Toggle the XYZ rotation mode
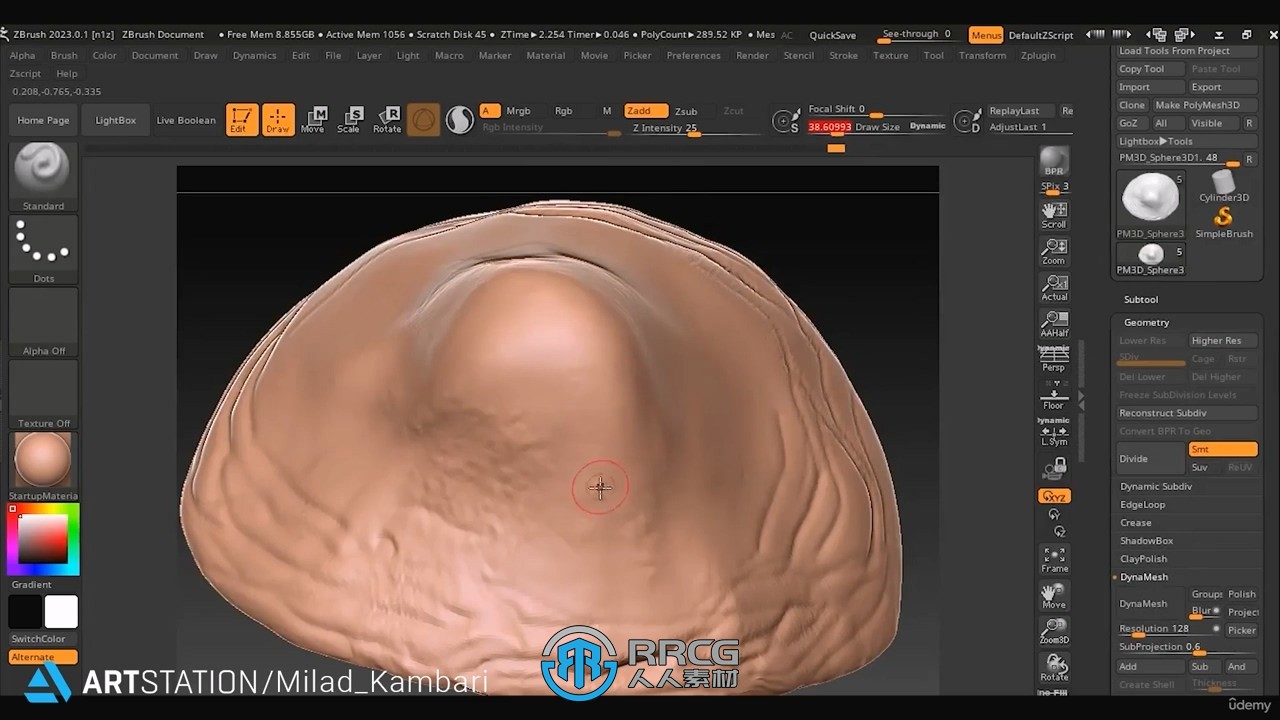1280x720 pixels. click(1054, 496)
